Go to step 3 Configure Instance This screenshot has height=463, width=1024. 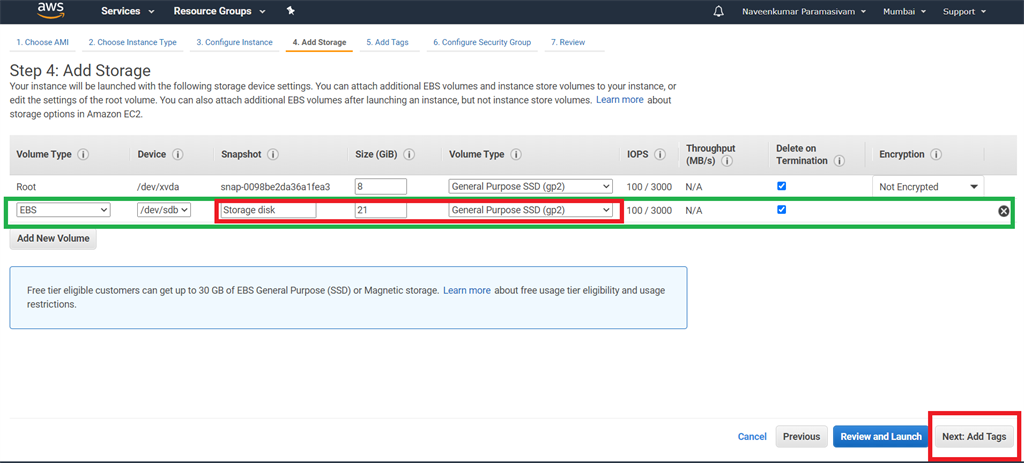(x=234, y=42)
